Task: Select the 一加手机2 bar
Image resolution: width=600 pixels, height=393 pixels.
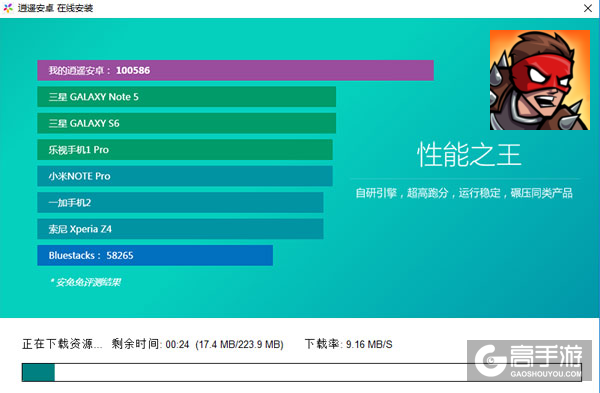Action: (180, 202)
